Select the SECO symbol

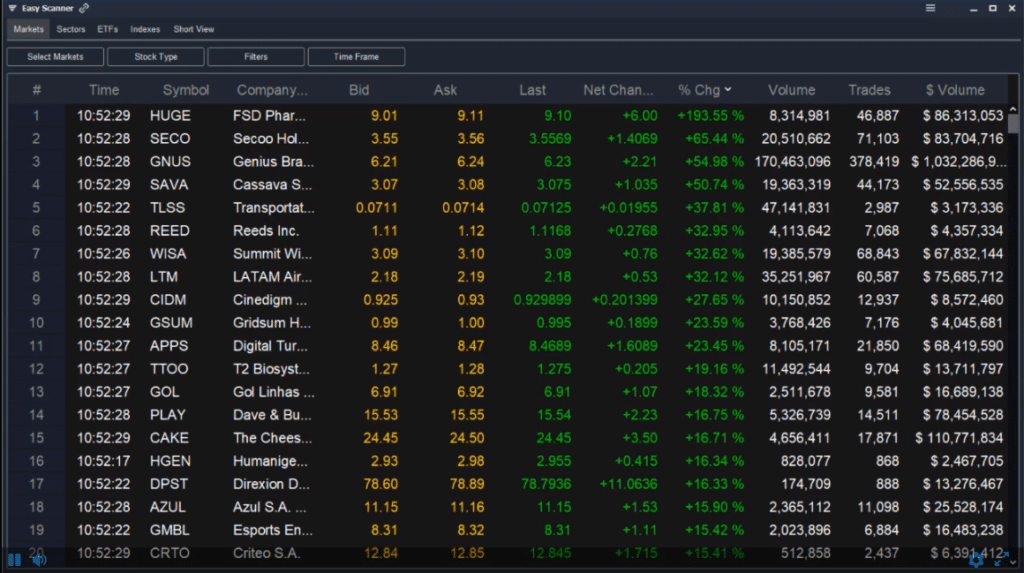(x=170, y=139)
